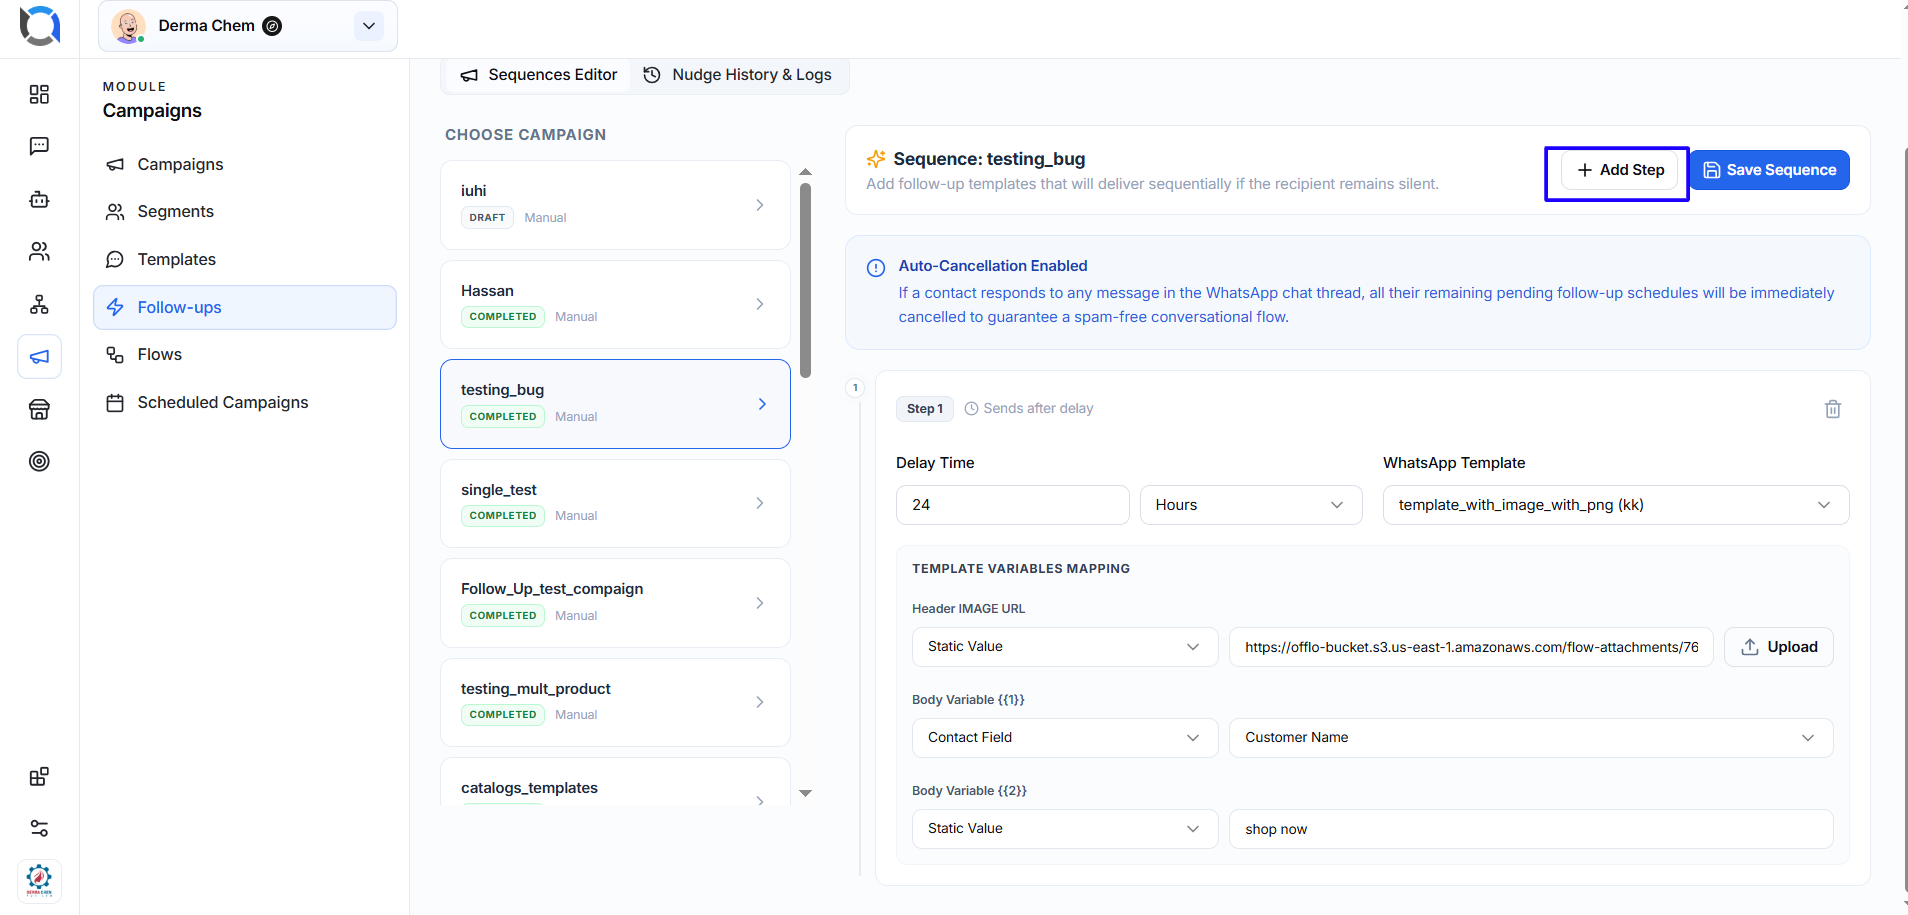Open Flows in the module menu
1908x915 pixels.
(245, 355)
